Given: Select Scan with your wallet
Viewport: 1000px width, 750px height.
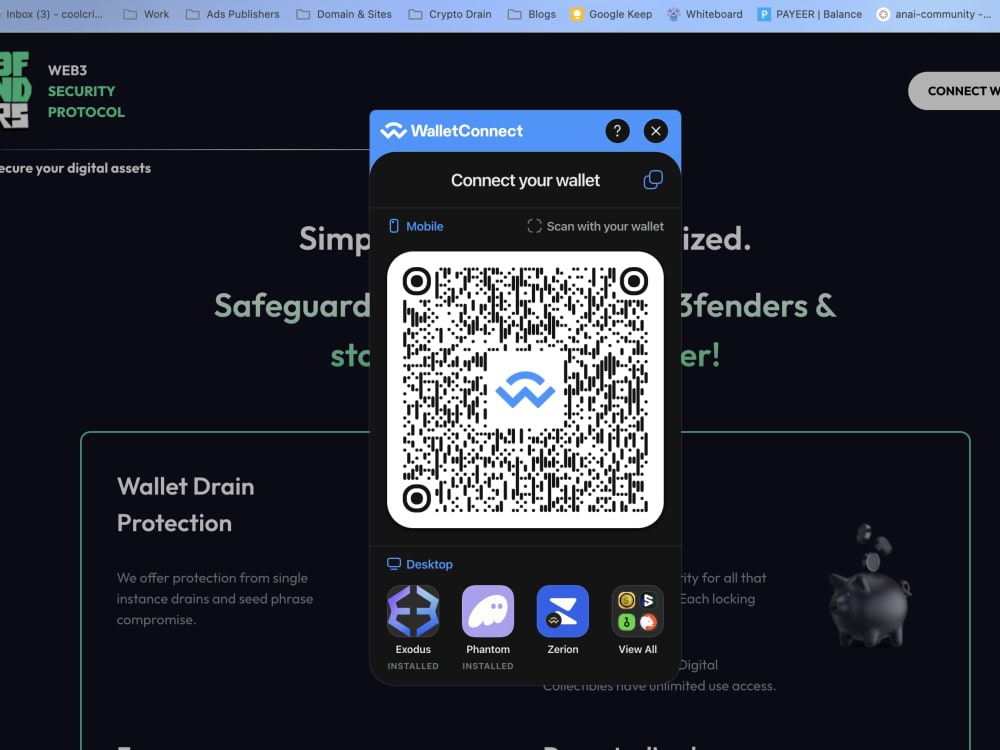Looking at the screenshot, I should tap(596, 226).
